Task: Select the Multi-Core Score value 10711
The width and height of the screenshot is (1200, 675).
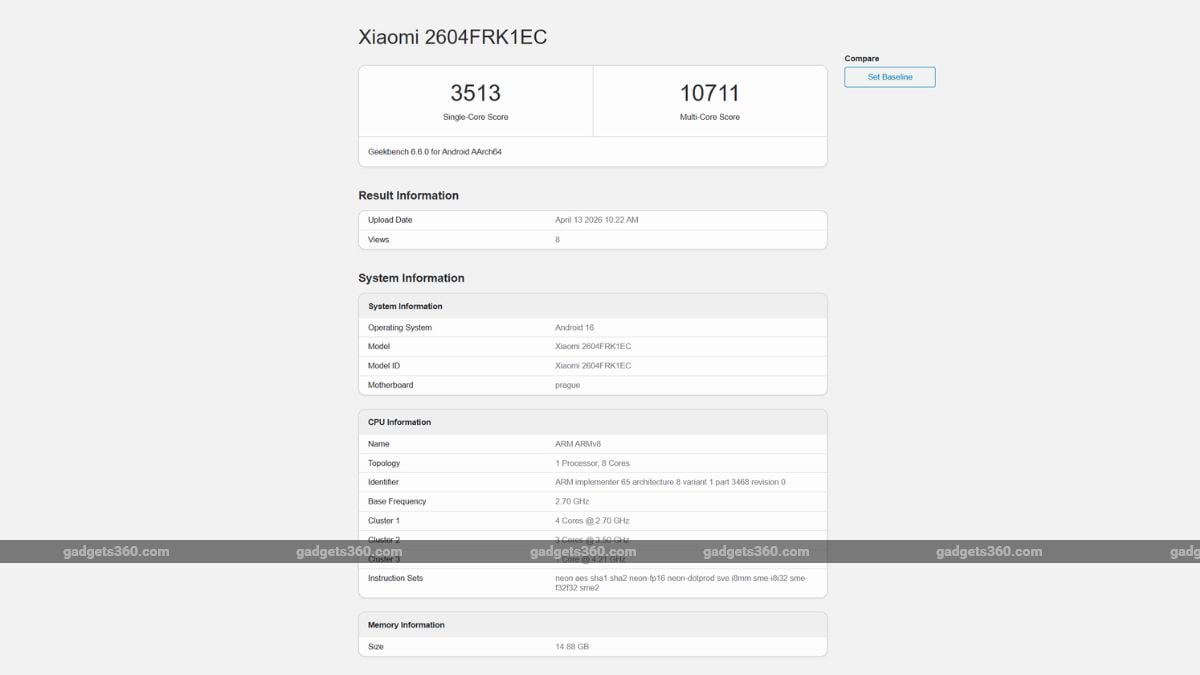Action: (710, 93)
